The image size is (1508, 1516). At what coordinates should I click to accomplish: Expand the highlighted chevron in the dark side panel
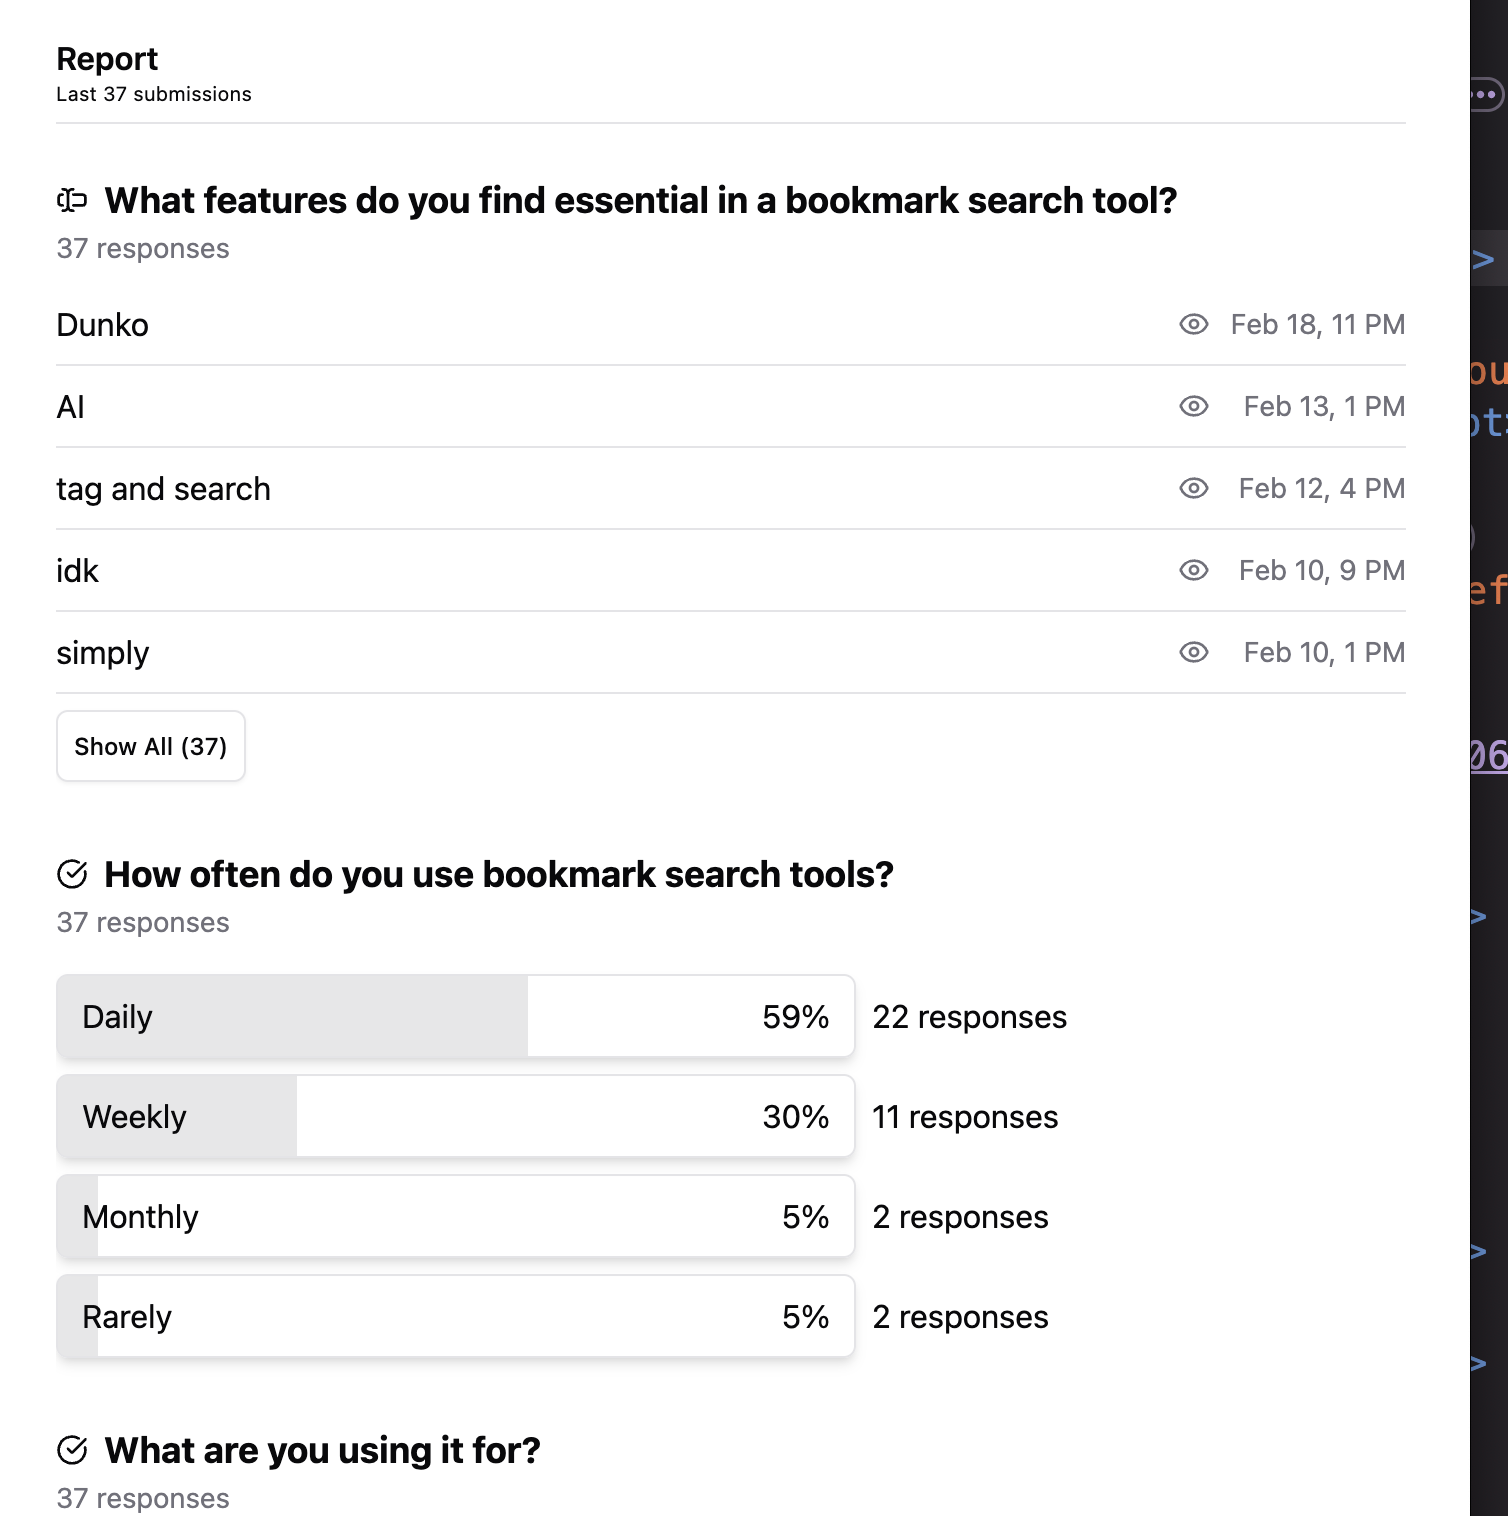1484,260
